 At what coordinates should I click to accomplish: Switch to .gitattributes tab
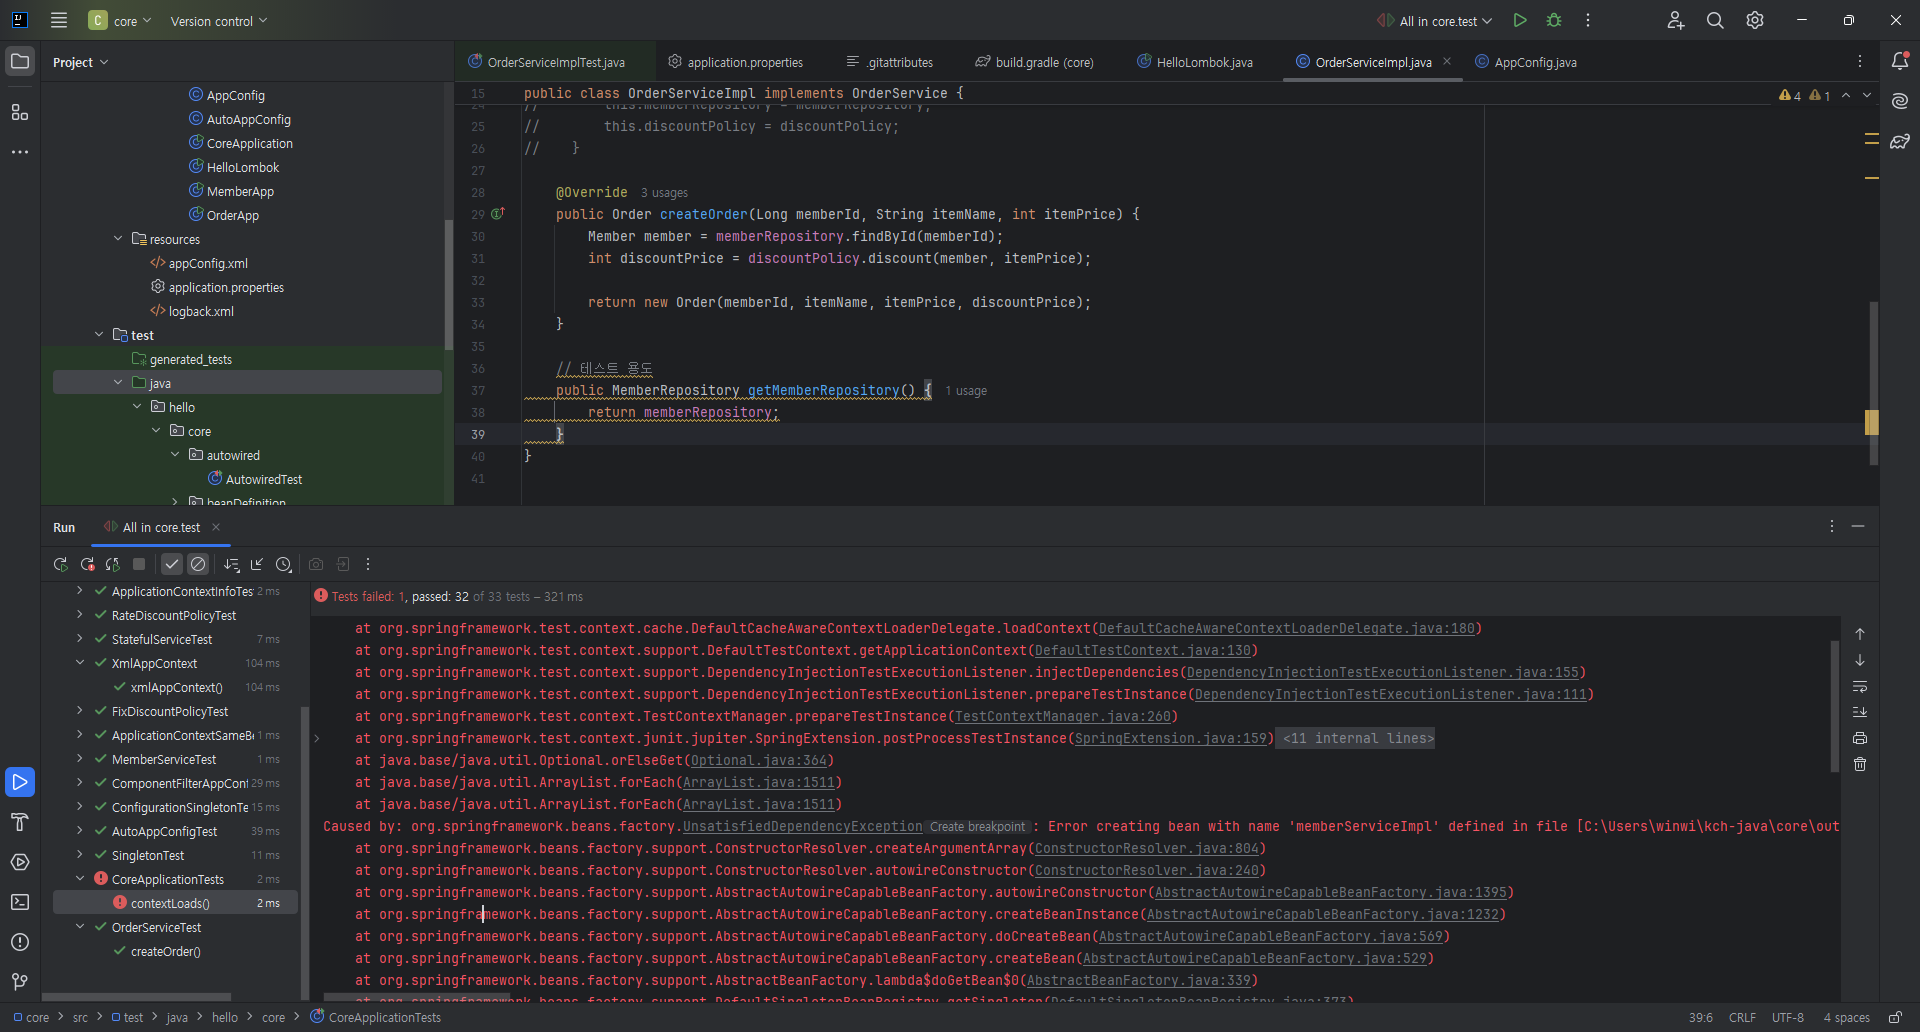890,62
